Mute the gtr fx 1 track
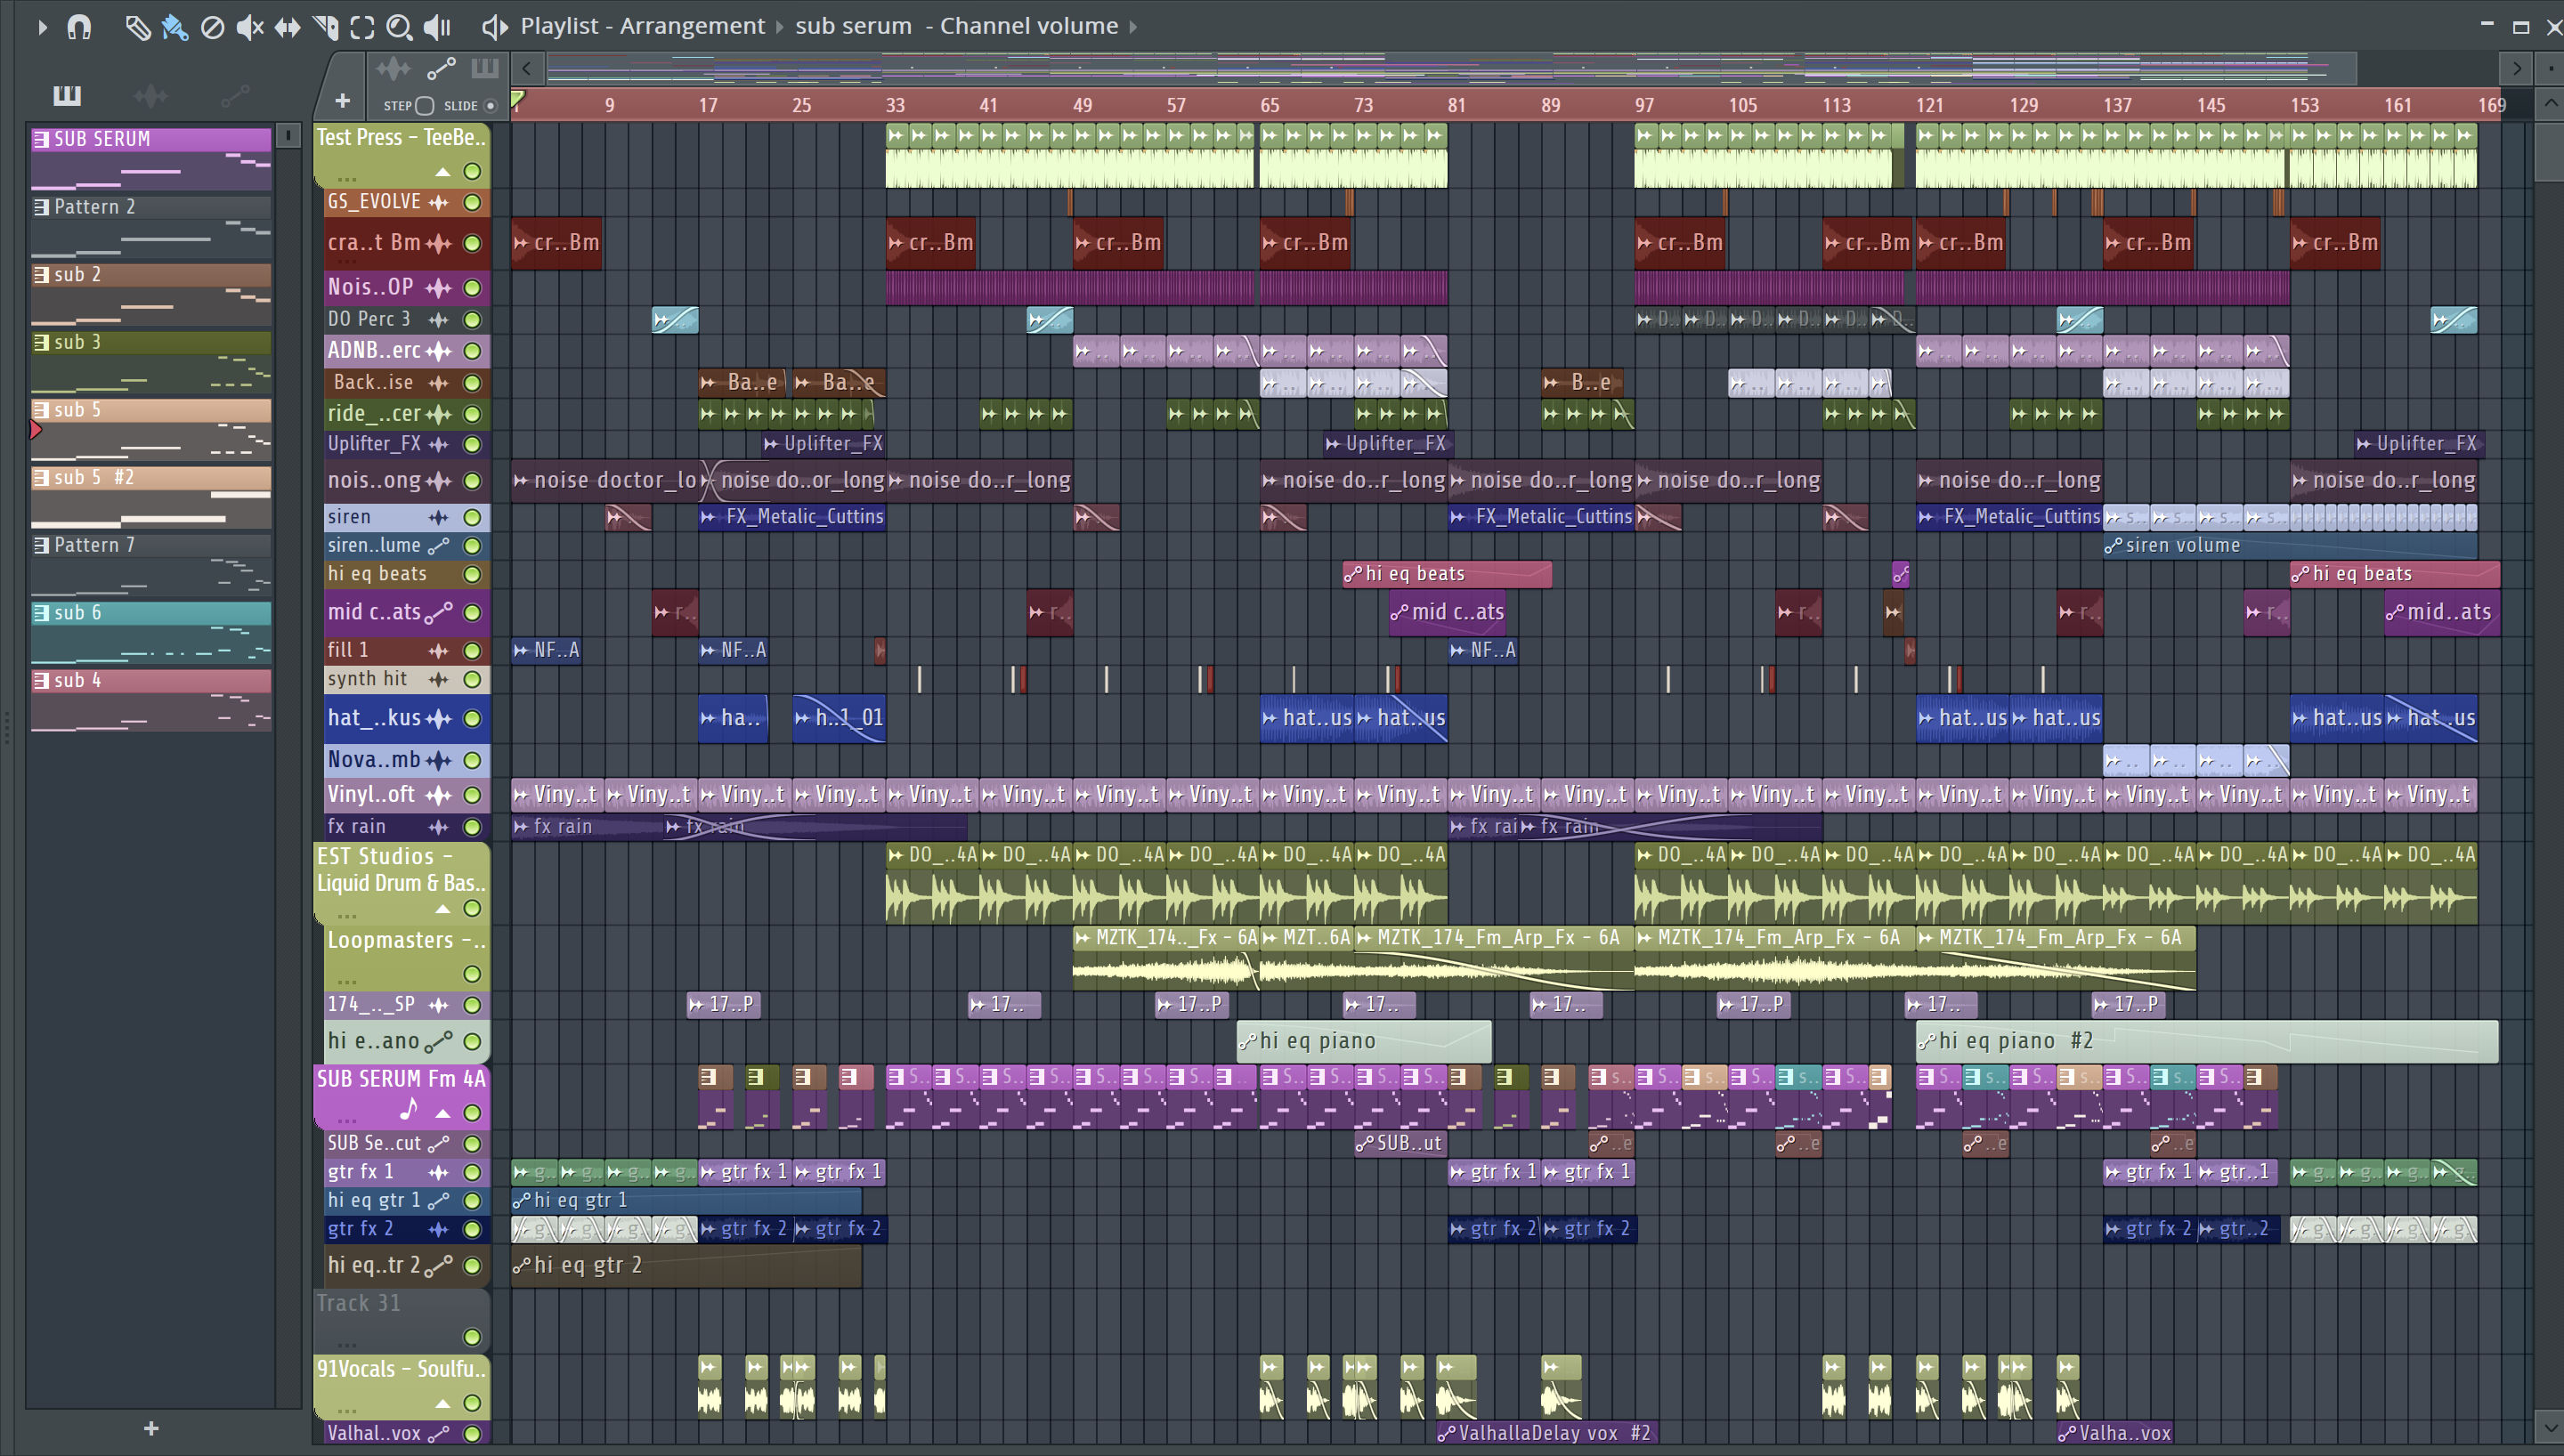2564x1456 pixels. 473,1173
